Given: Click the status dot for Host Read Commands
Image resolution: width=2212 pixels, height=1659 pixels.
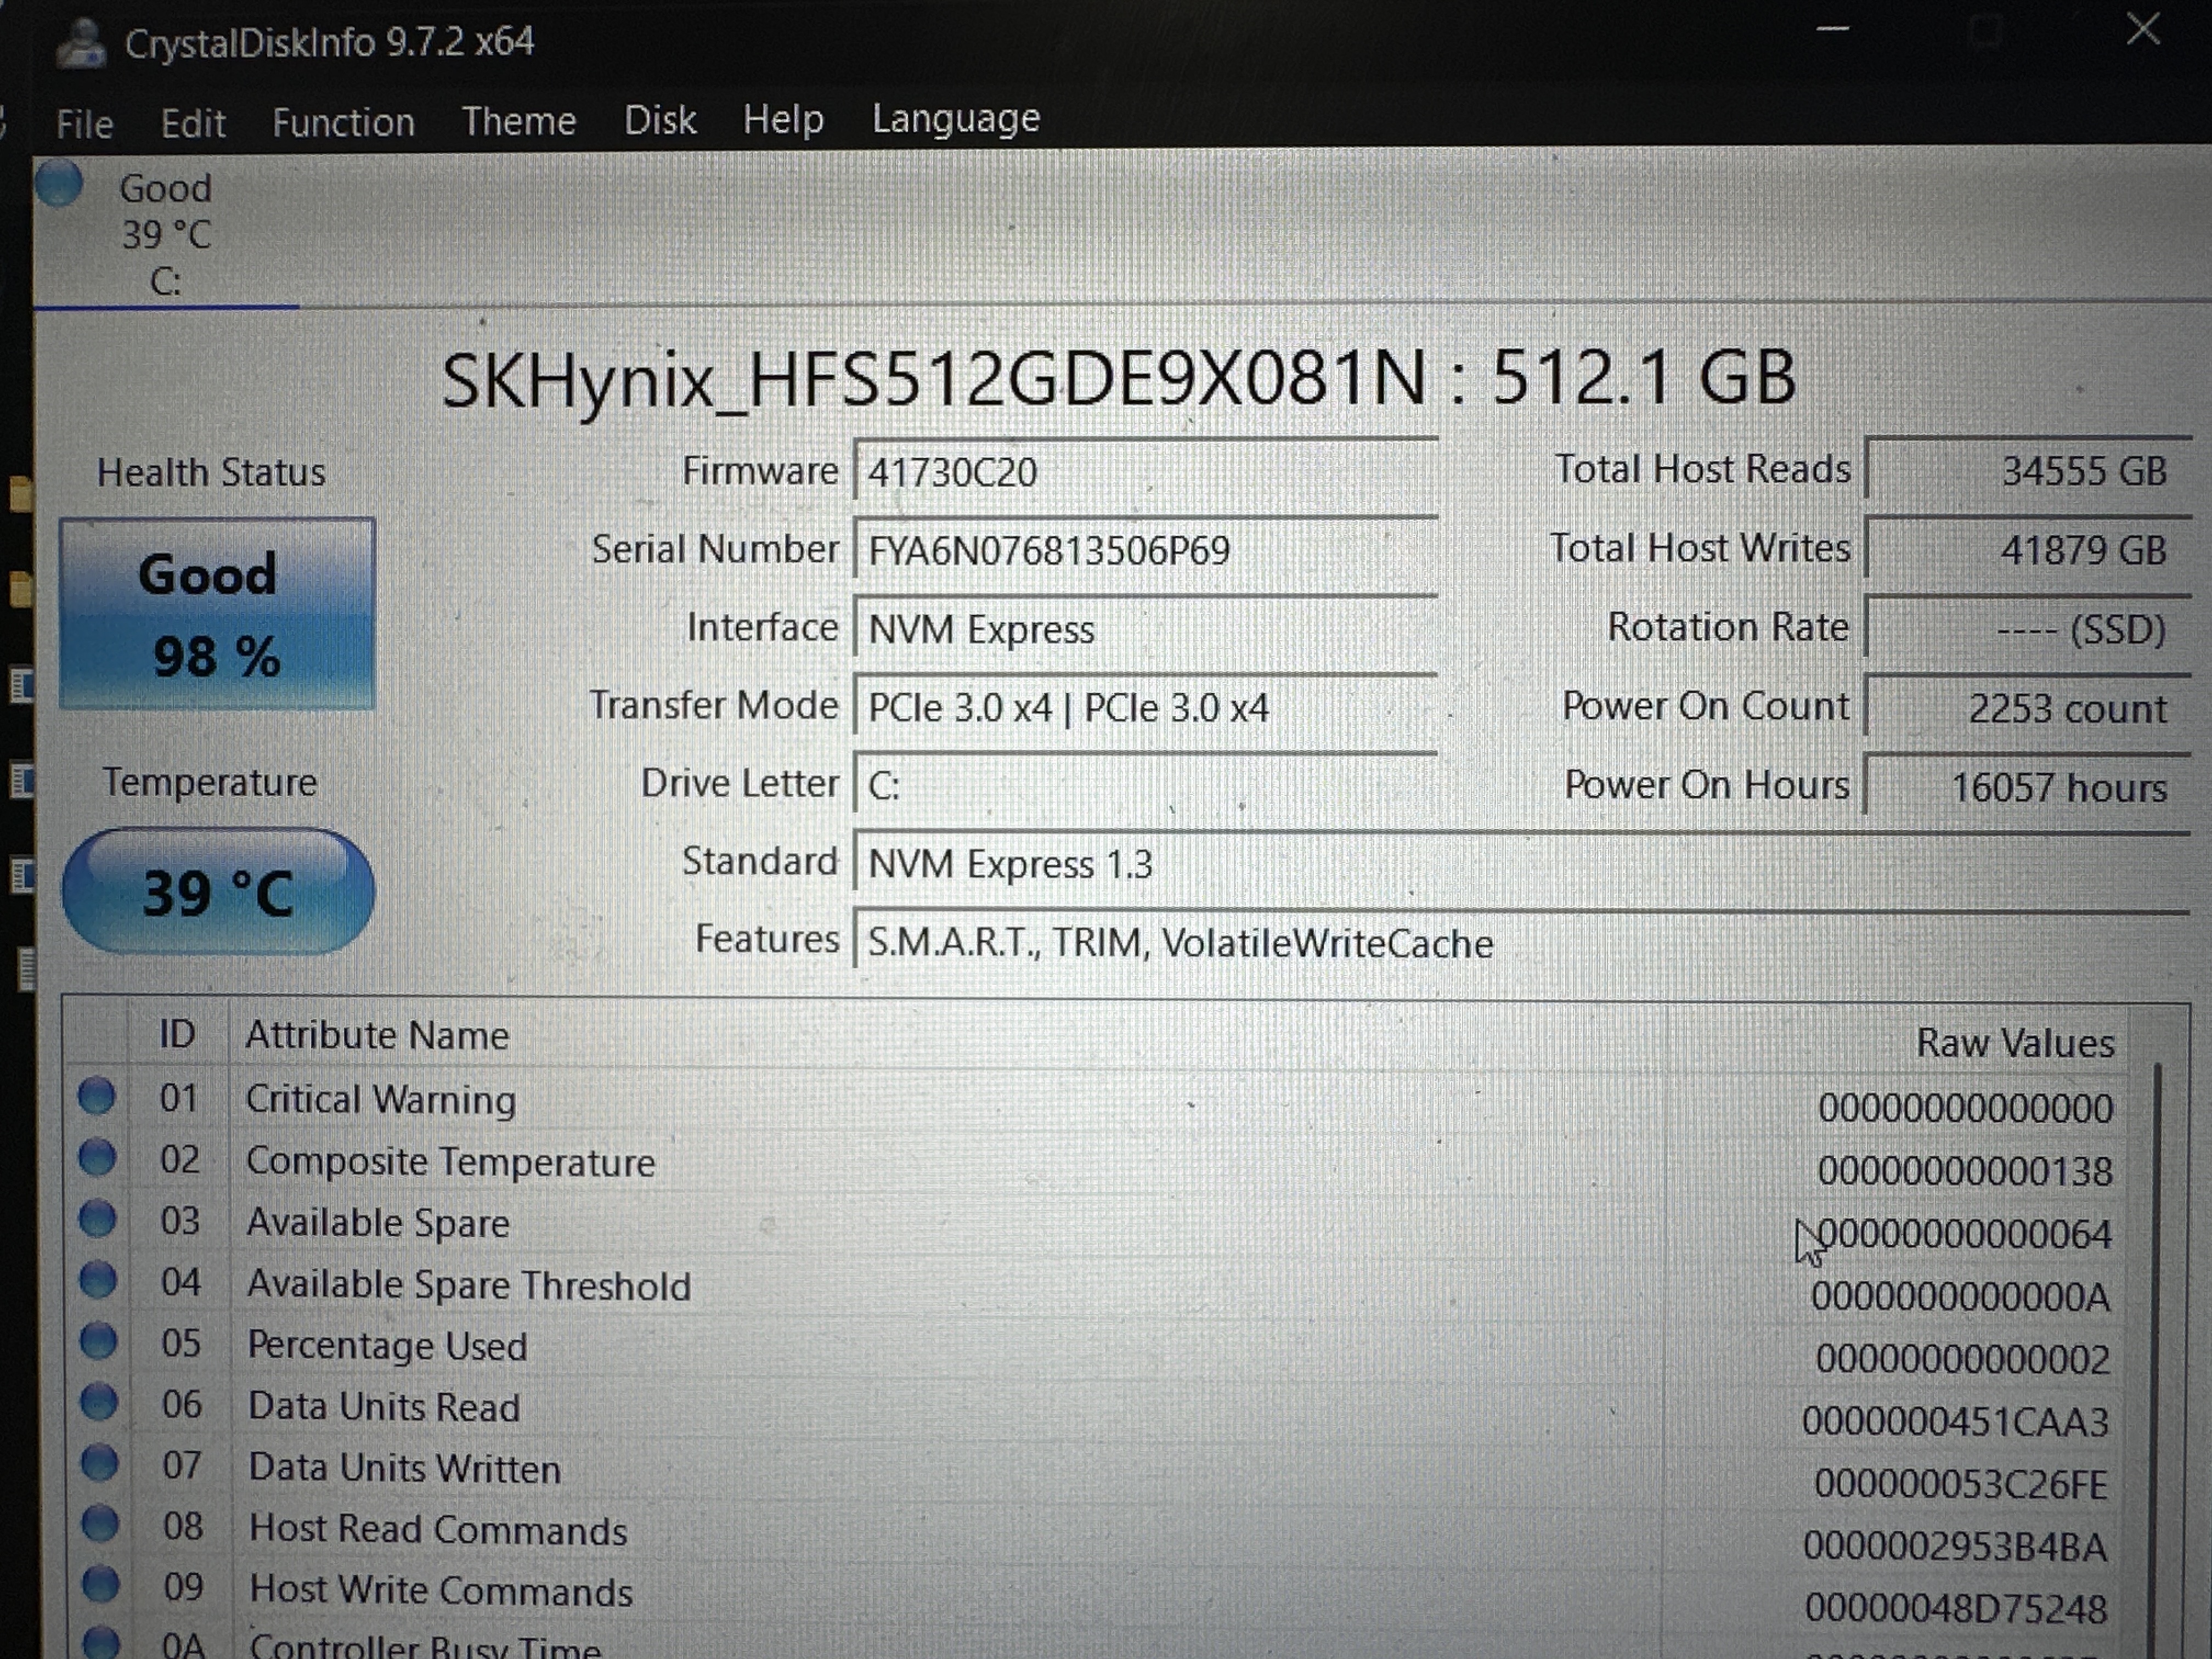Looking at the screenshot, I should coord(100,1523).
